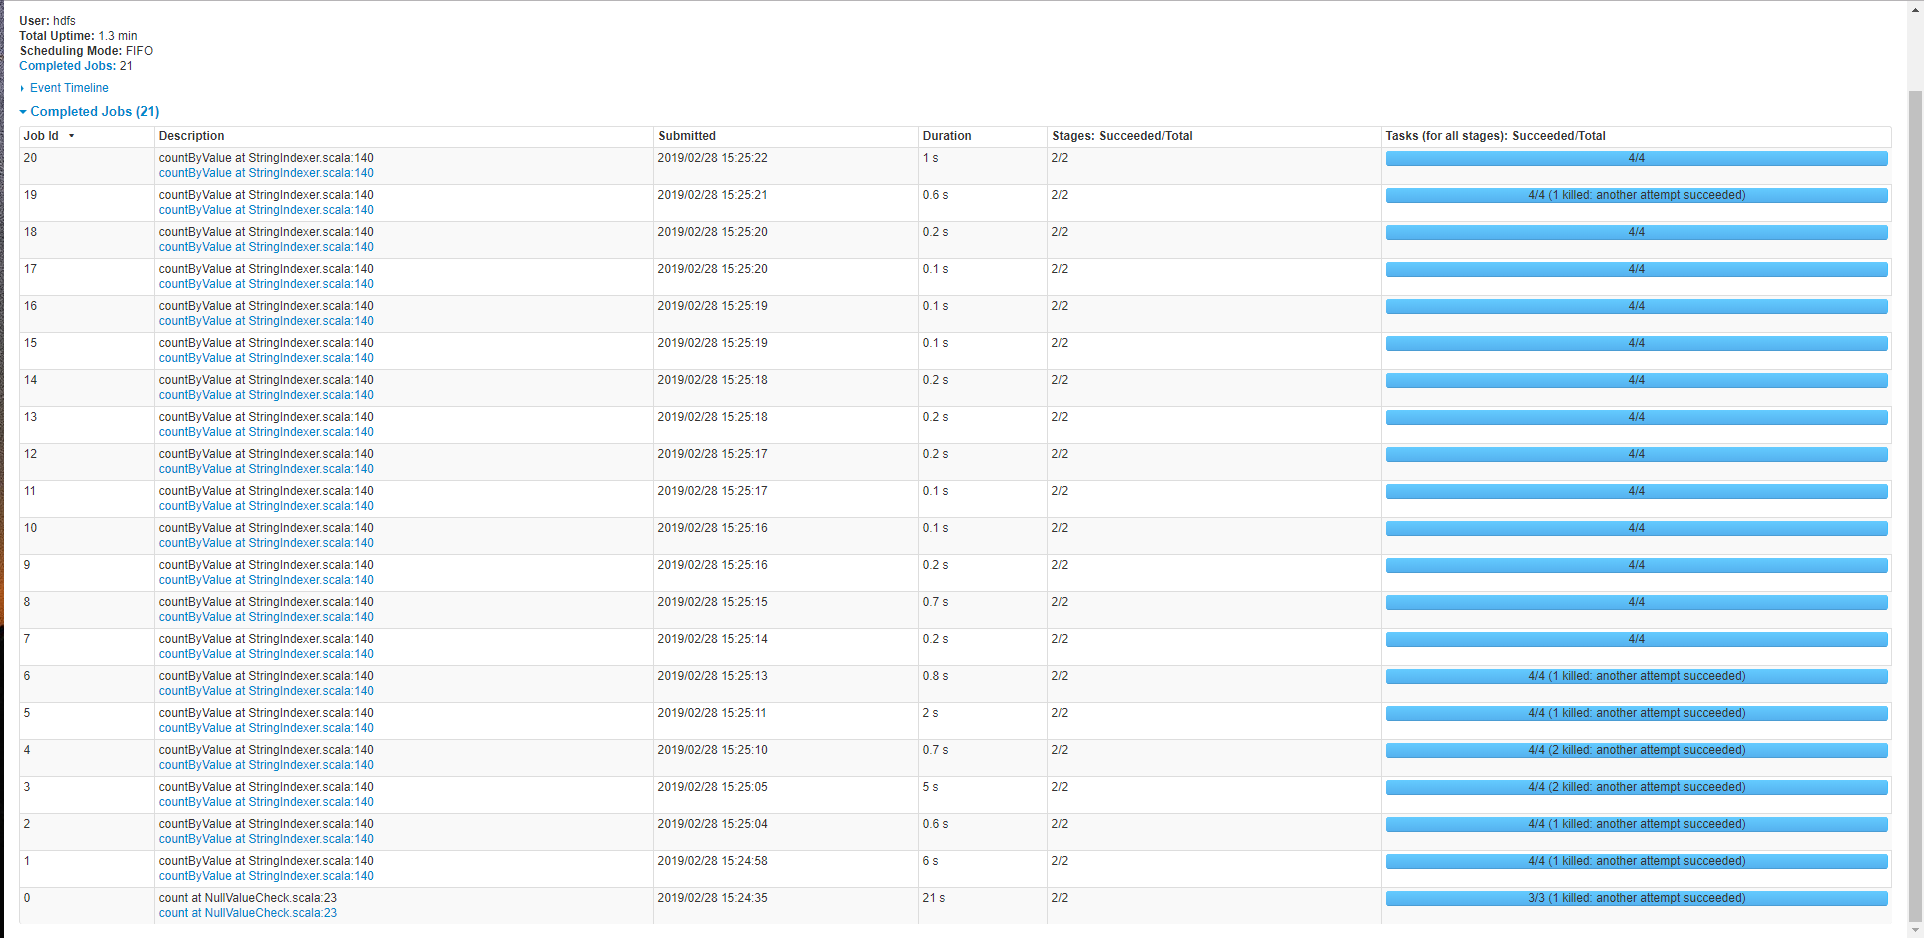Select submitted time 2019/02/28 15:25:05
This screenshot has width=1924, height=938.
712,787
